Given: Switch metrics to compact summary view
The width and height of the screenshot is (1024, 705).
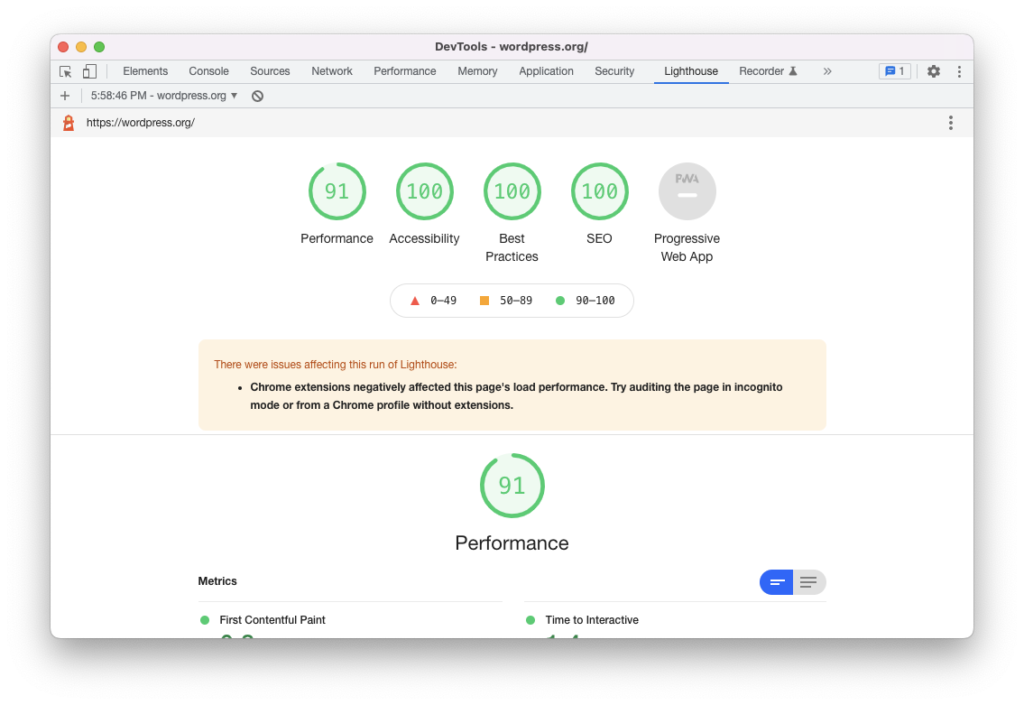Looking at the screenshot, I should tap(776, 582).
